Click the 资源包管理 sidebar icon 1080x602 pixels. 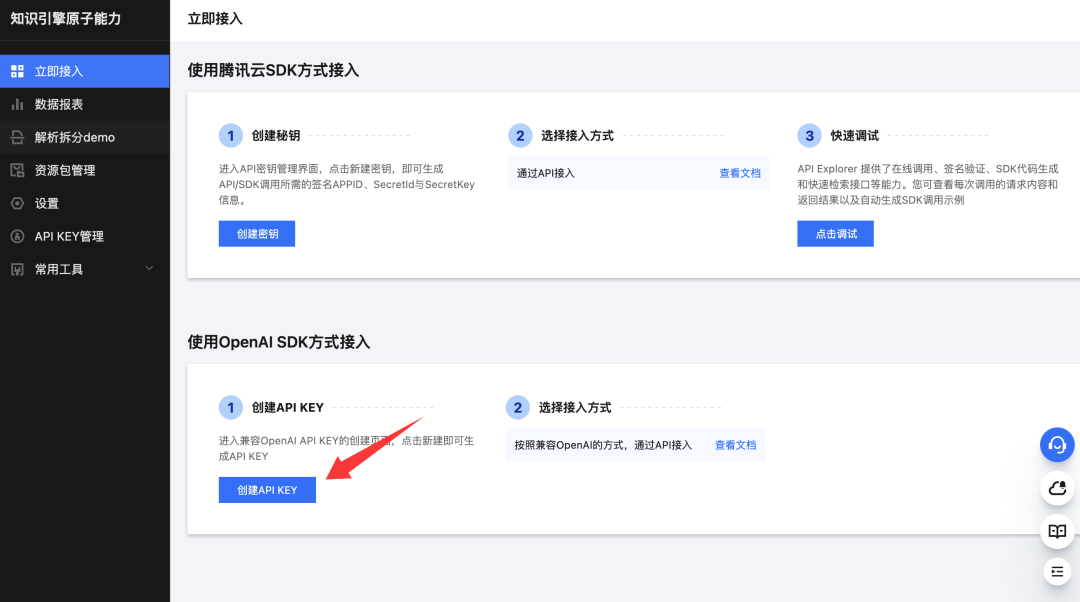point(17,170)
